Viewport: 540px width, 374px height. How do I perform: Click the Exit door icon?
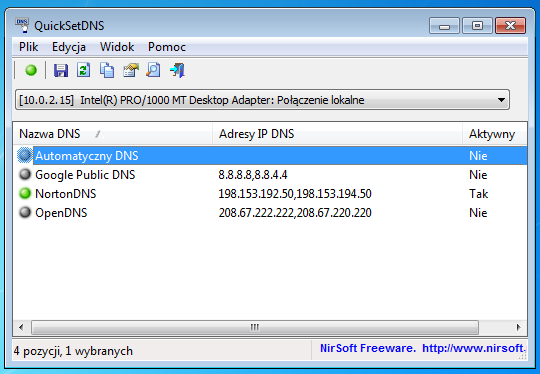pyautogui.click(x=177, y=70)
